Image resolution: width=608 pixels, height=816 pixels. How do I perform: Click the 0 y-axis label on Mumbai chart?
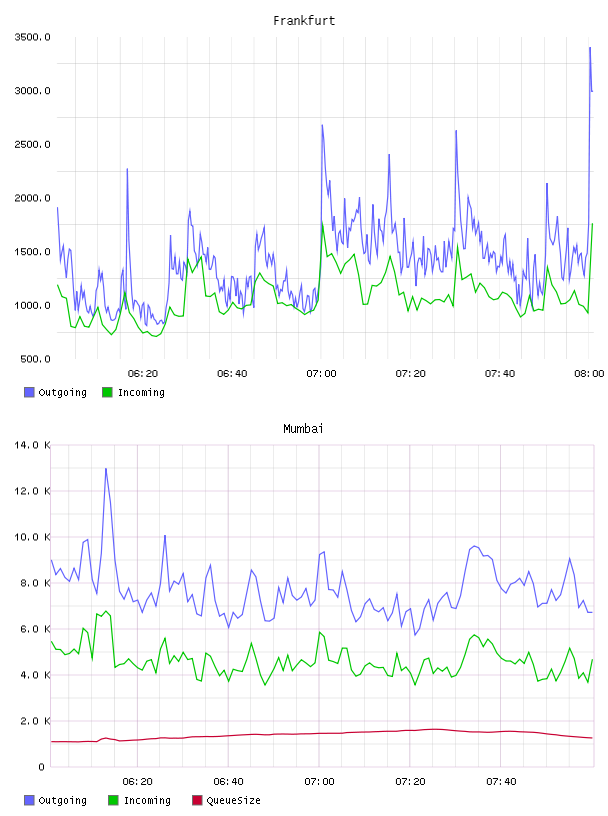[x=42, y=767]
